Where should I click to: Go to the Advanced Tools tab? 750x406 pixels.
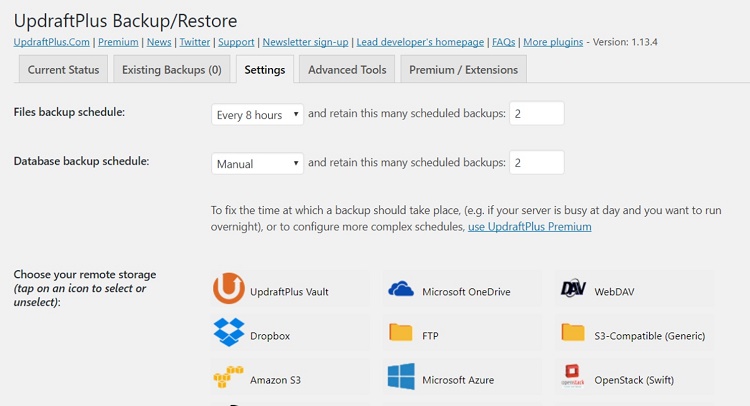click(347, 70)
